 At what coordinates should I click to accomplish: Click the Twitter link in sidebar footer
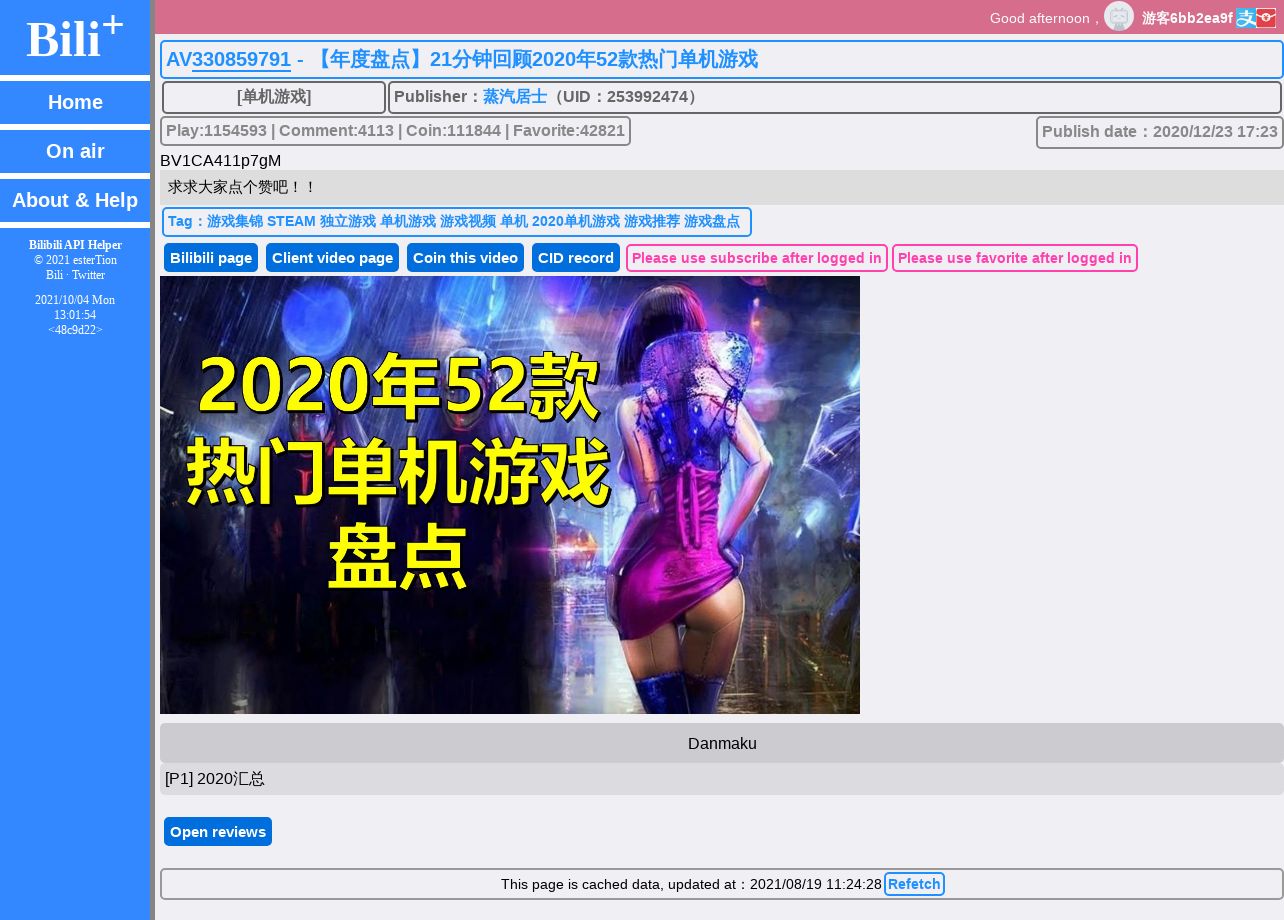pyautogui.click(x=88, y=275)
